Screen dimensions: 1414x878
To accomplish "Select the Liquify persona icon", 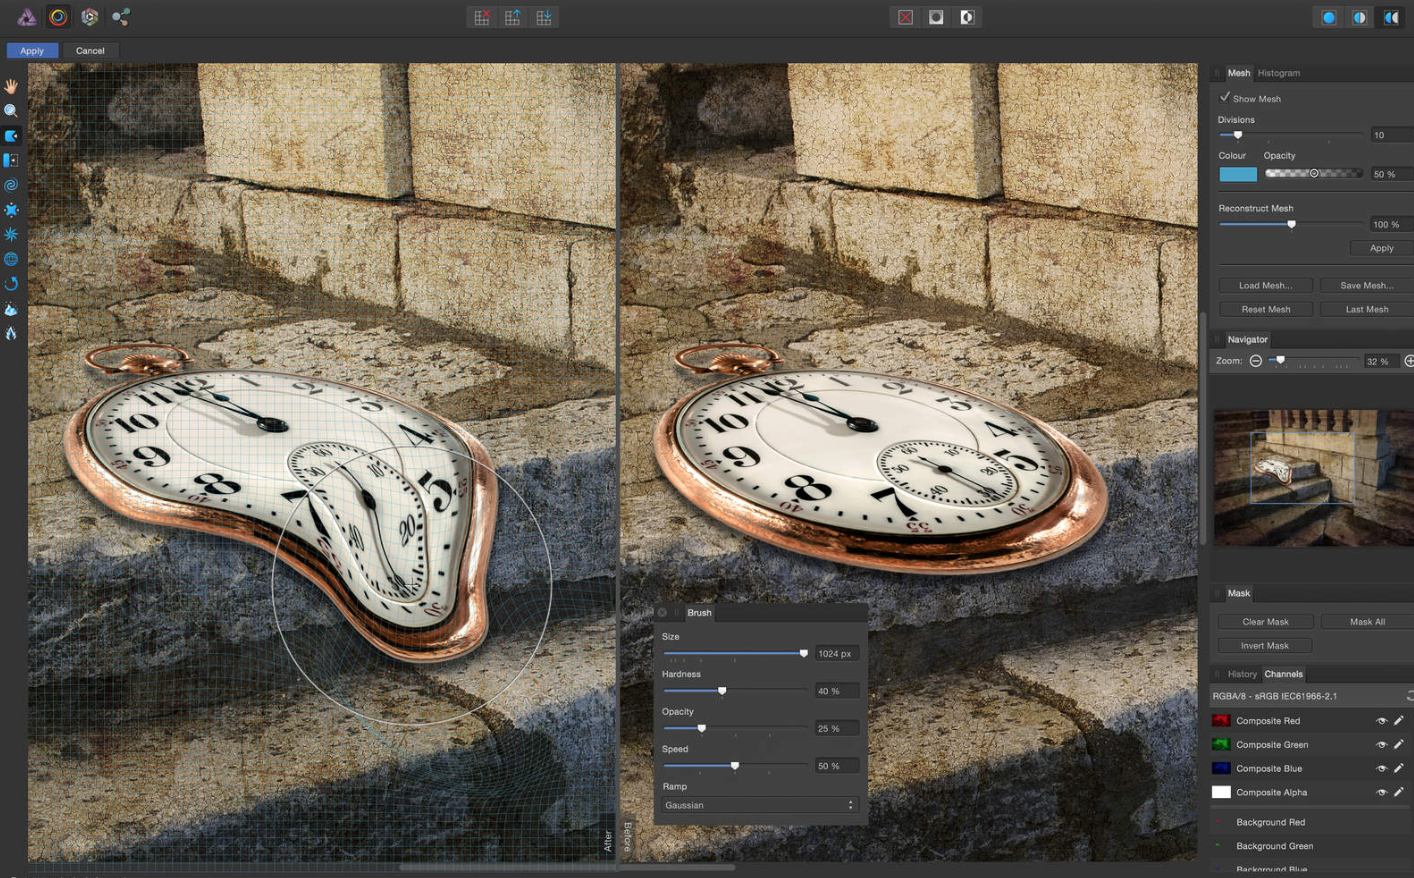I will pos(58,17).
